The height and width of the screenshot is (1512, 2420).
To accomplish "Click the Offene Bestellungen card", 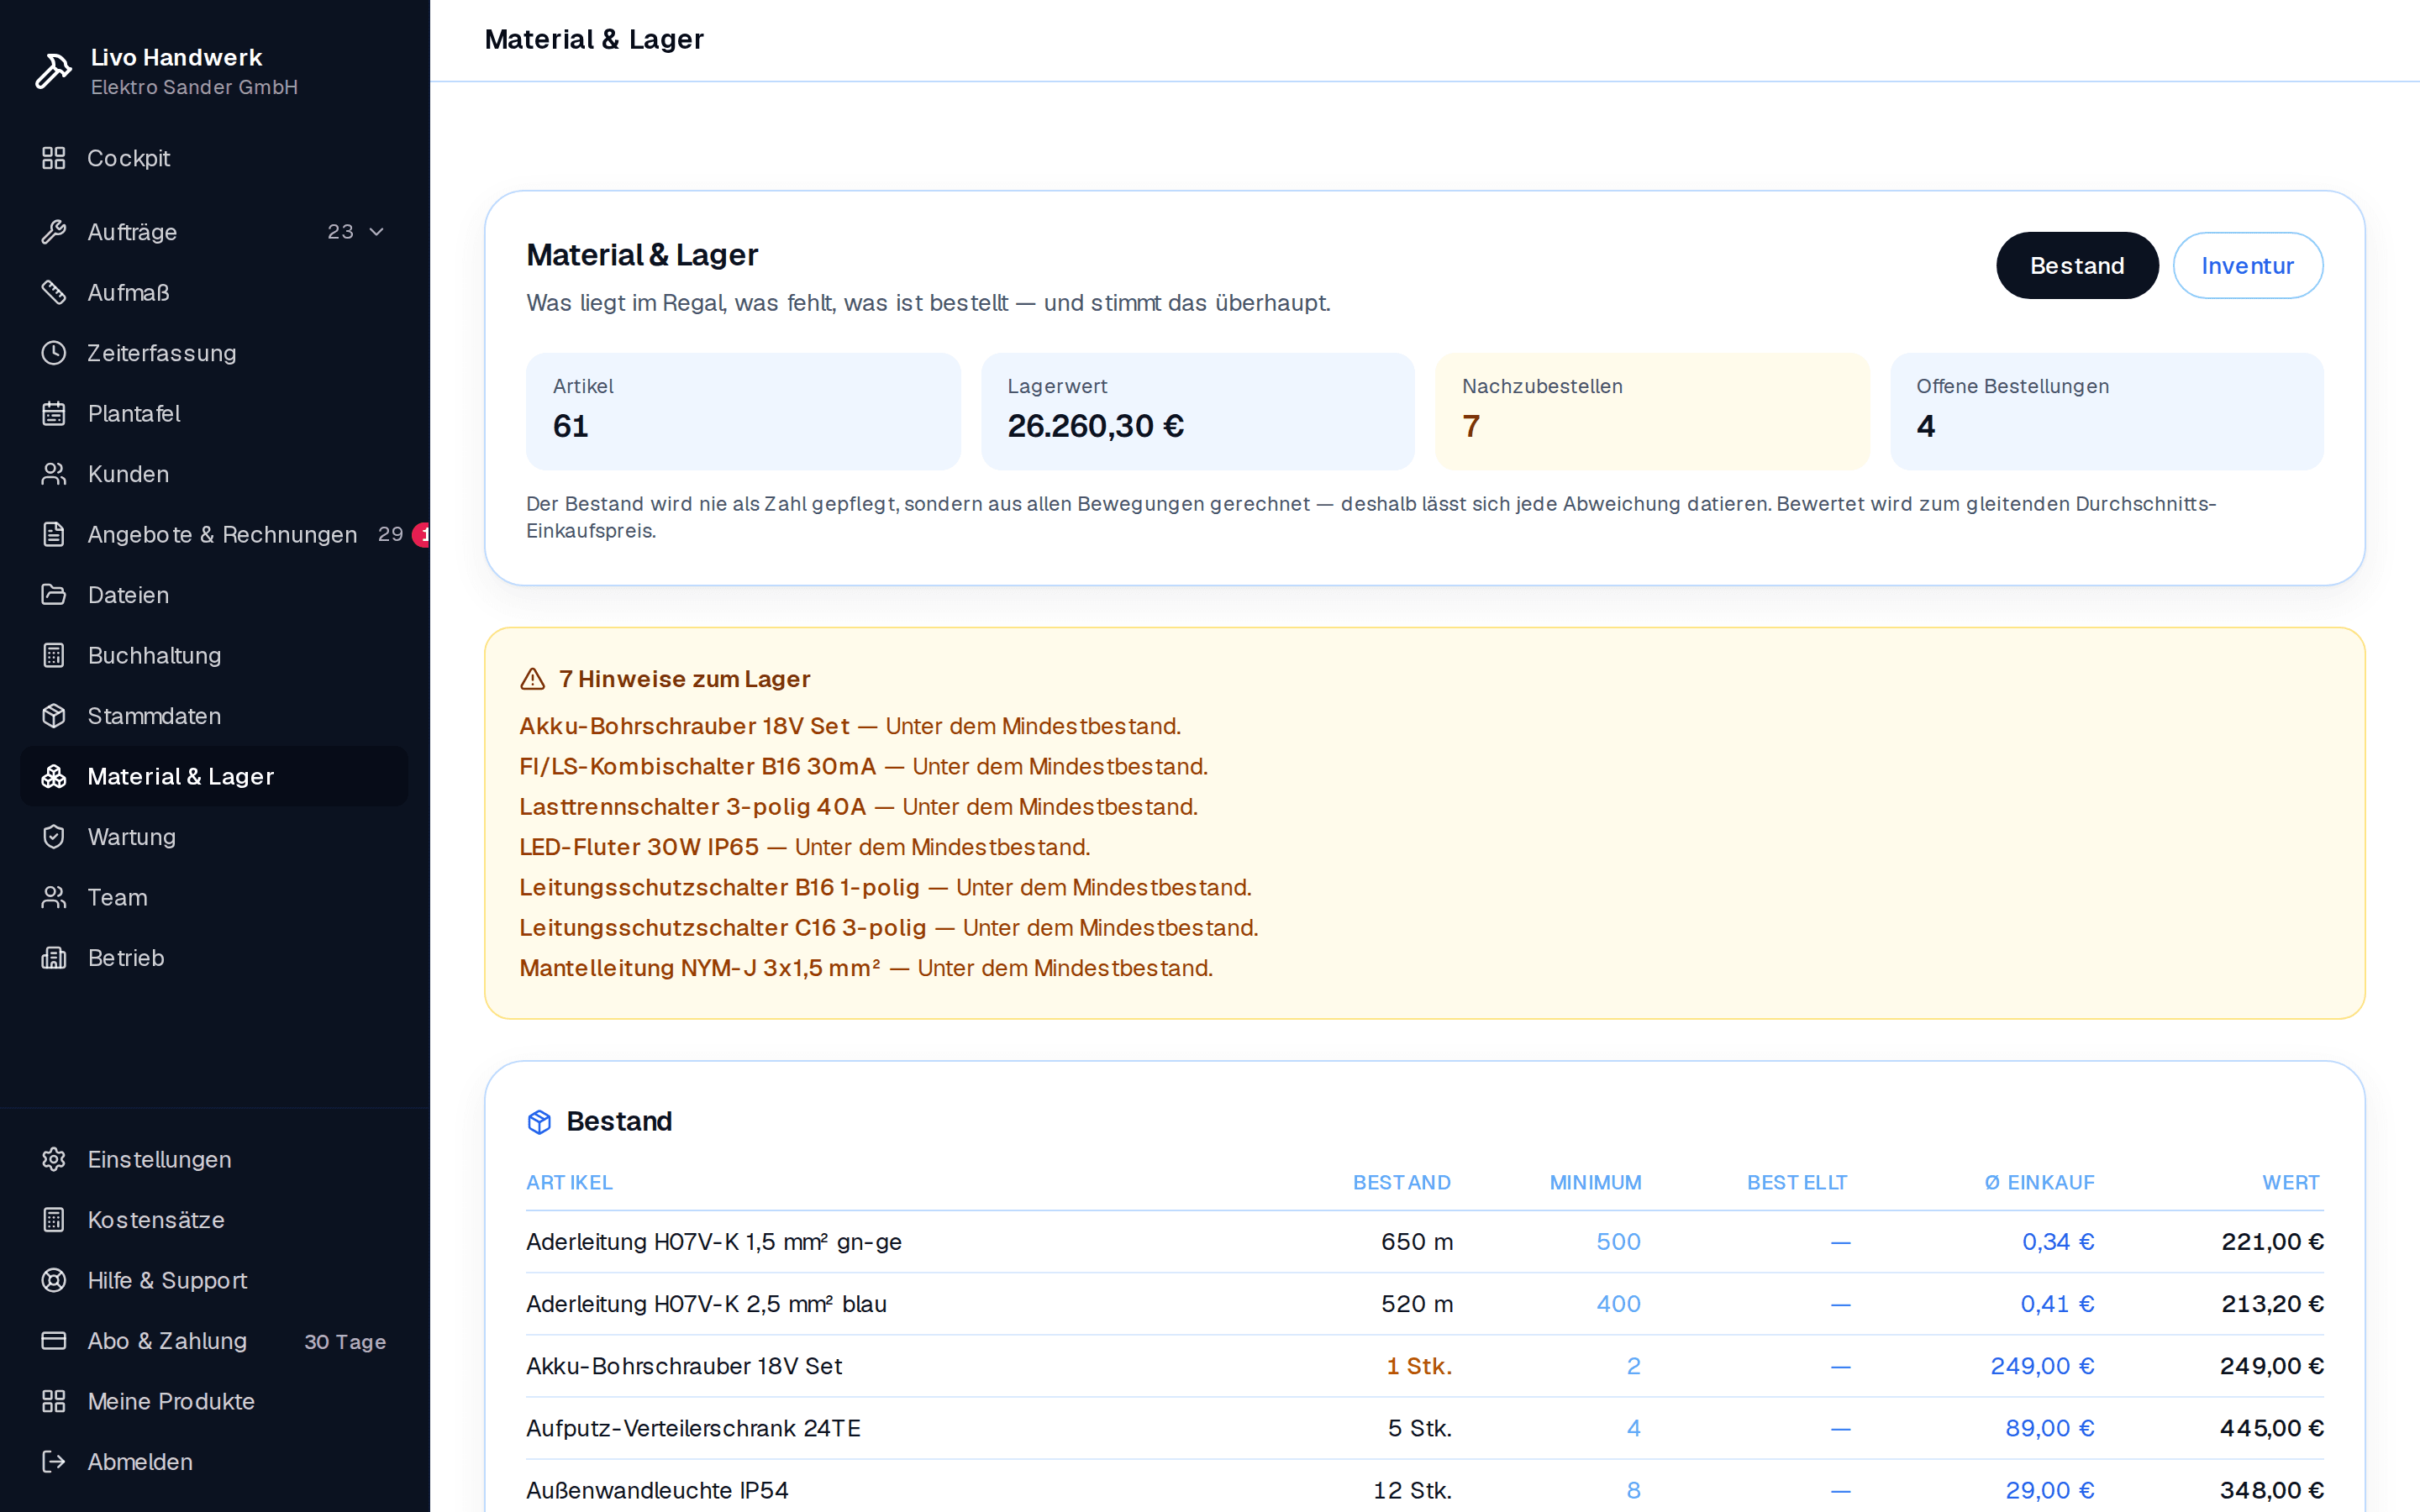I will pyautogui.click(x=2106, y=411).
